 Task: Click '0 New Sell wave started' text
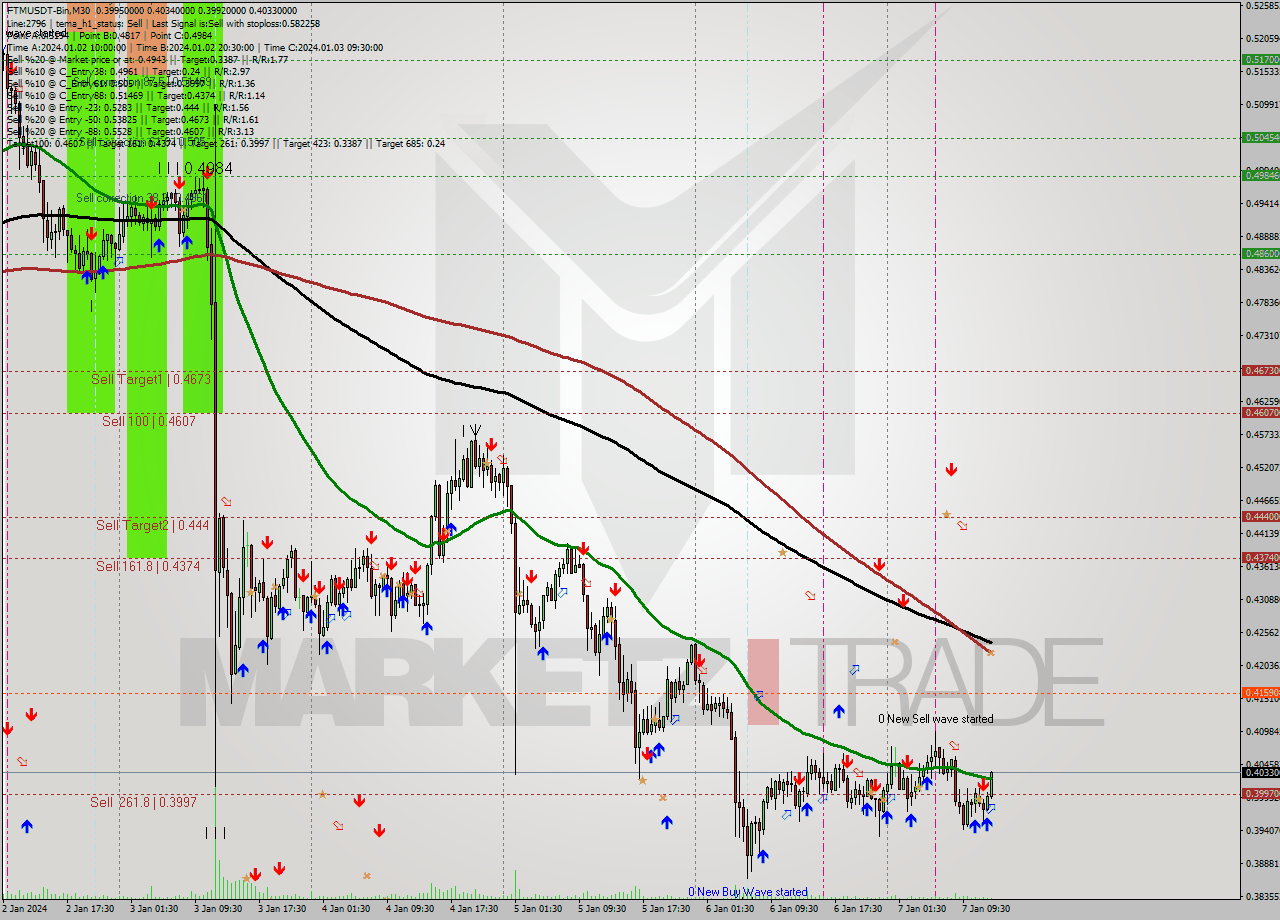(x=936, y=719)
